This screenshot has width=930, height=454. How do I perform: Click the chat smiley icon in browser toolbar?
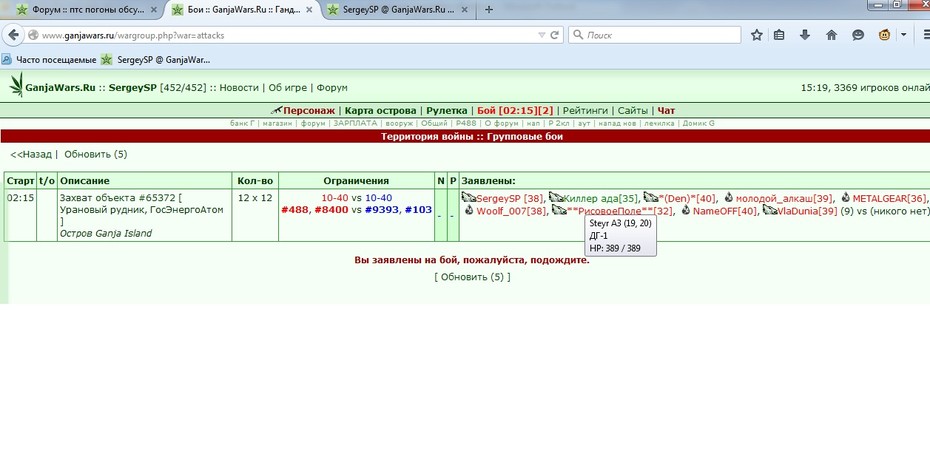(x=858, y=35)
